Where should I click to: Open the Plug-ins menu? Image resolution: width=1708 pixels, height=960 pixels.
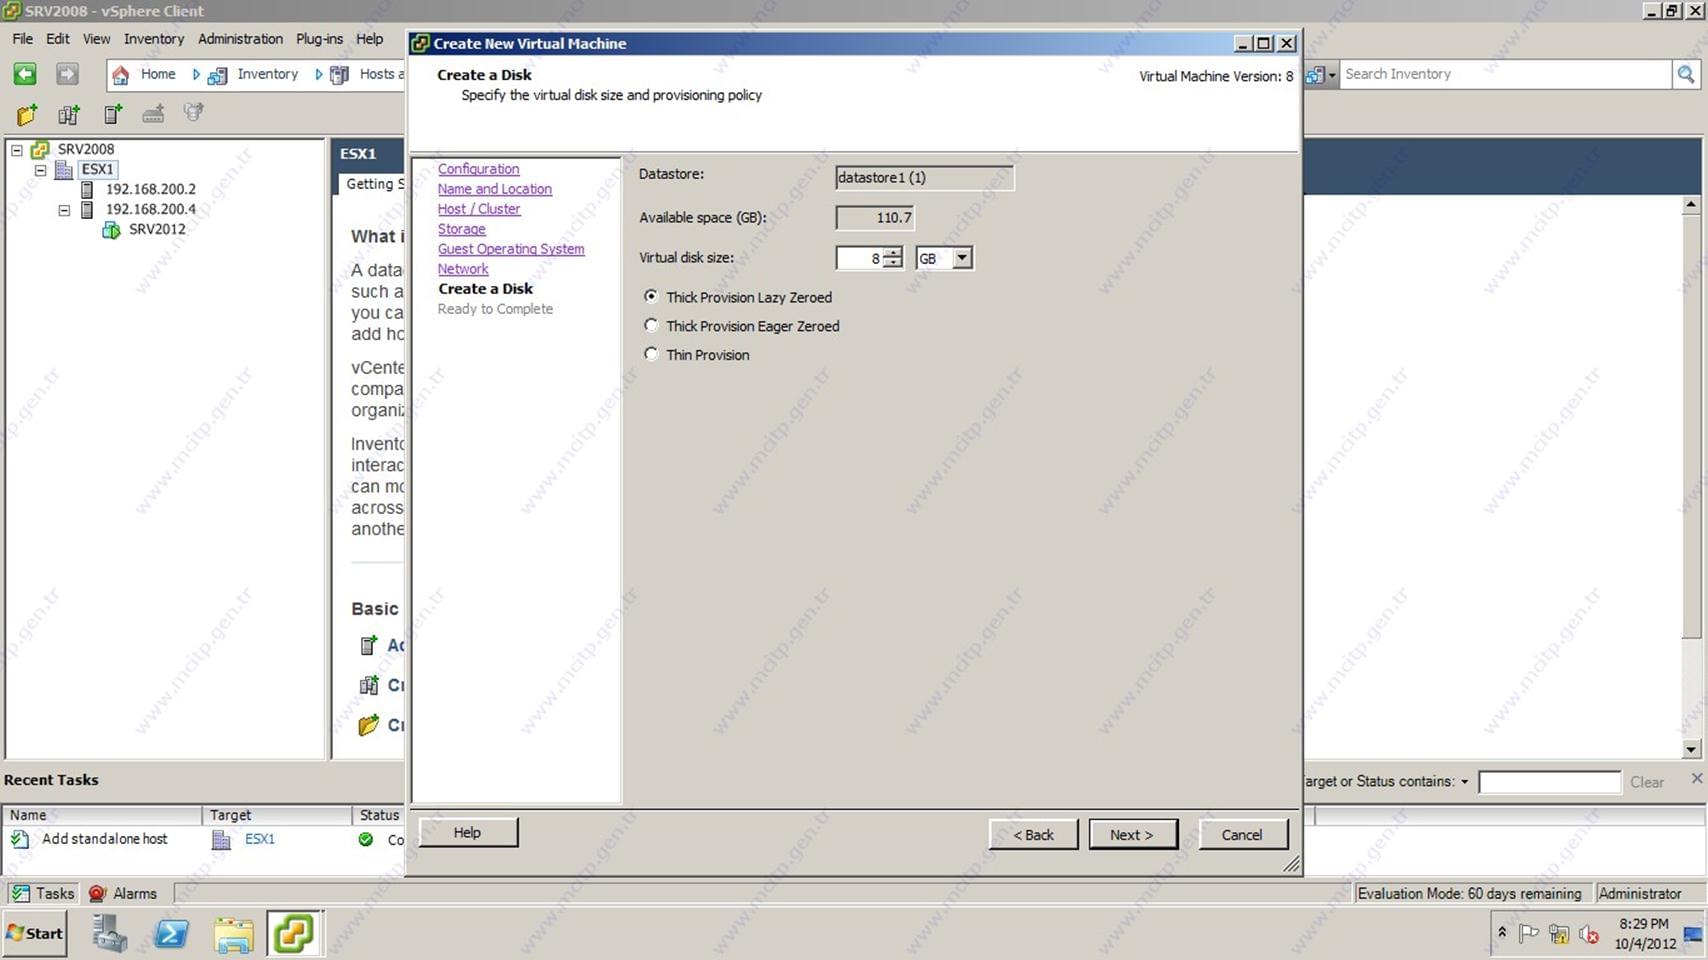pos(319,39)
